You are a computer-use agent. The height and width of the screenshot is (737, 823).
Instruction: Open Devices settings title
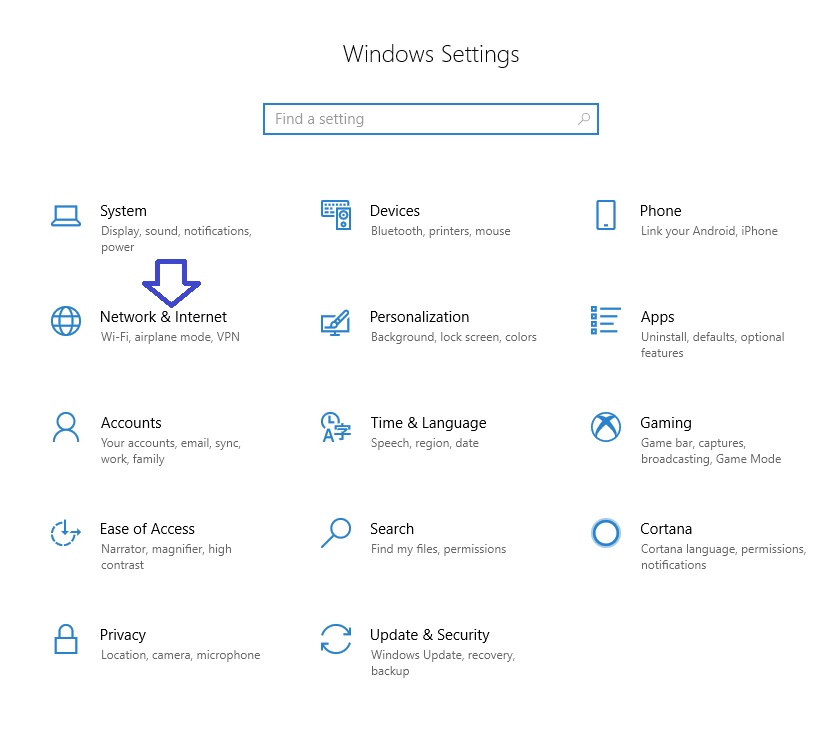tap(395, 211)
